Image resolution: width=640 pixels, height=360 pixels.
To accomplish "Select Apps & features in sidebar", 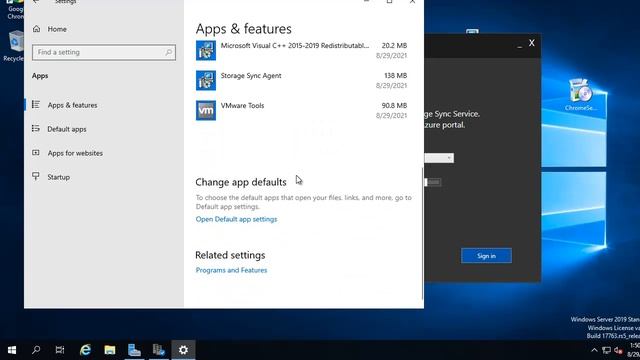I will [72, 105].
